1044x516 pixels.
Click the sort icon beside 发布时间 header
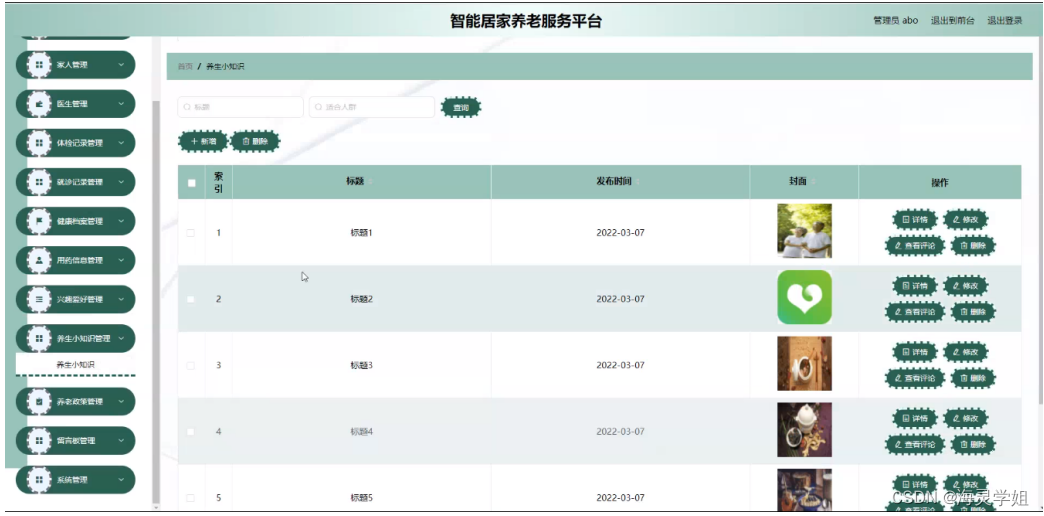[637, 182]
